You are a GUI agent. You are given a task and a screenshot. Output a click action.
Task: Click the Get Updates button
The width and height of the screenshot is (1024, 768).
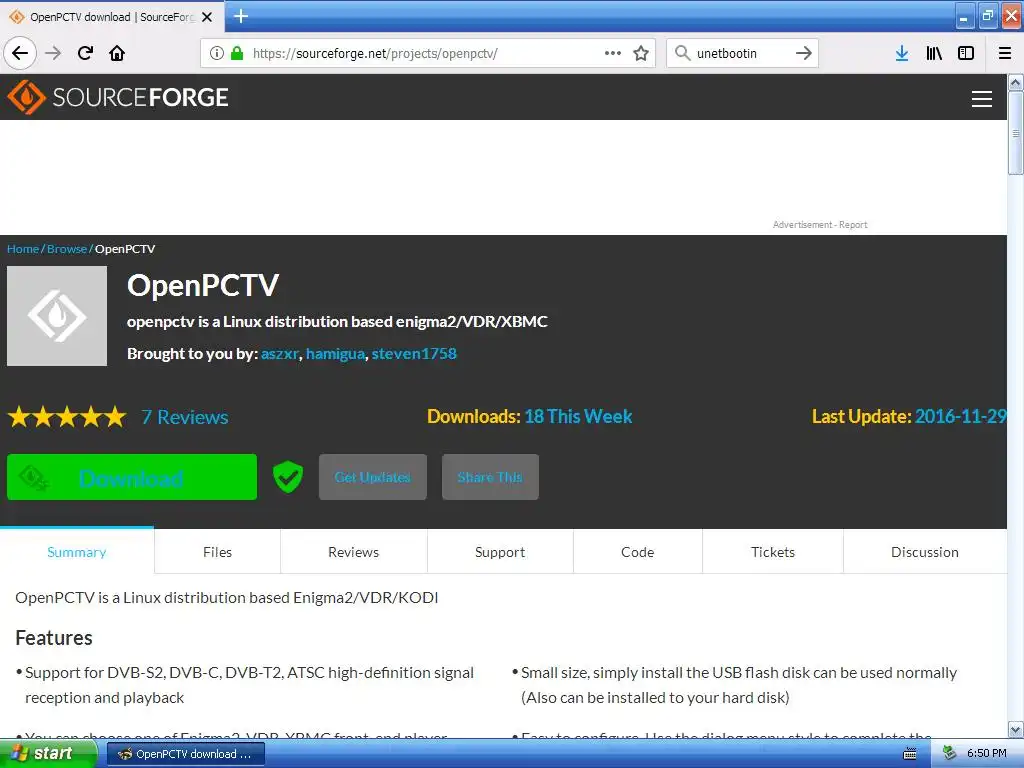click(x=373, y=477)
